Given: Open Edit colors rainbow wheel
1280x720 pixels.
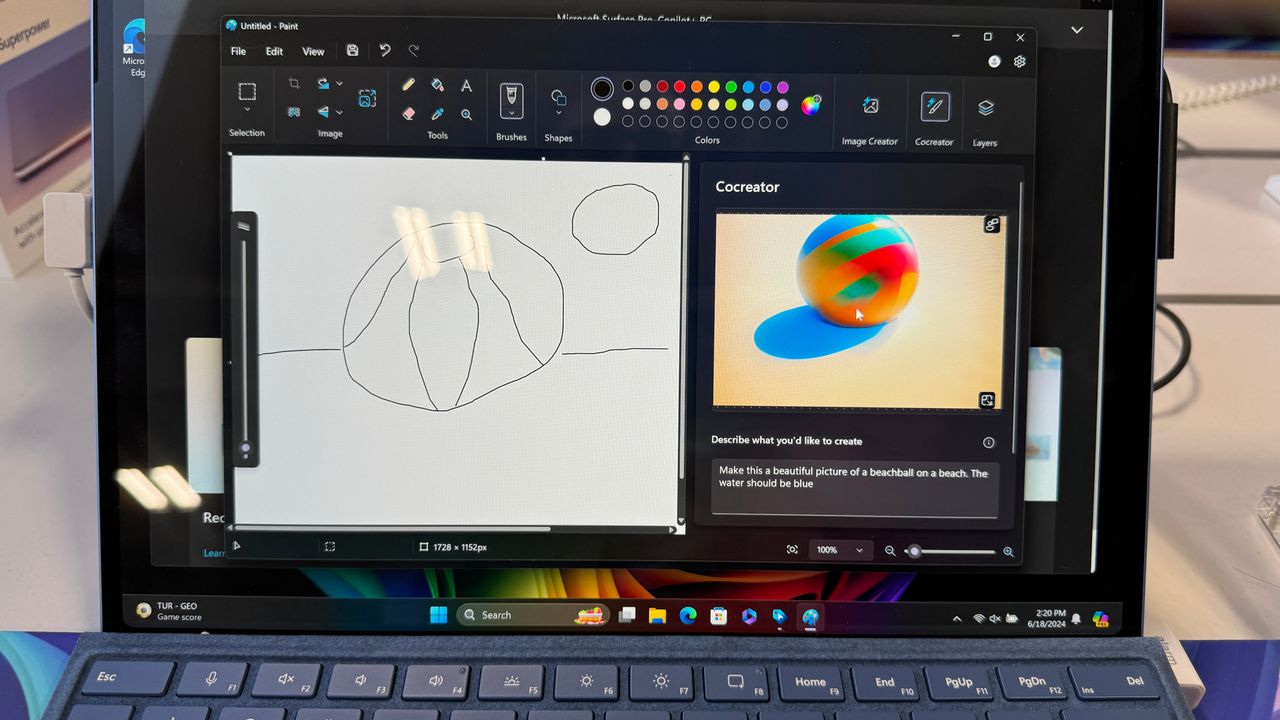Looking at the screenshot, I should pos(811,104).
